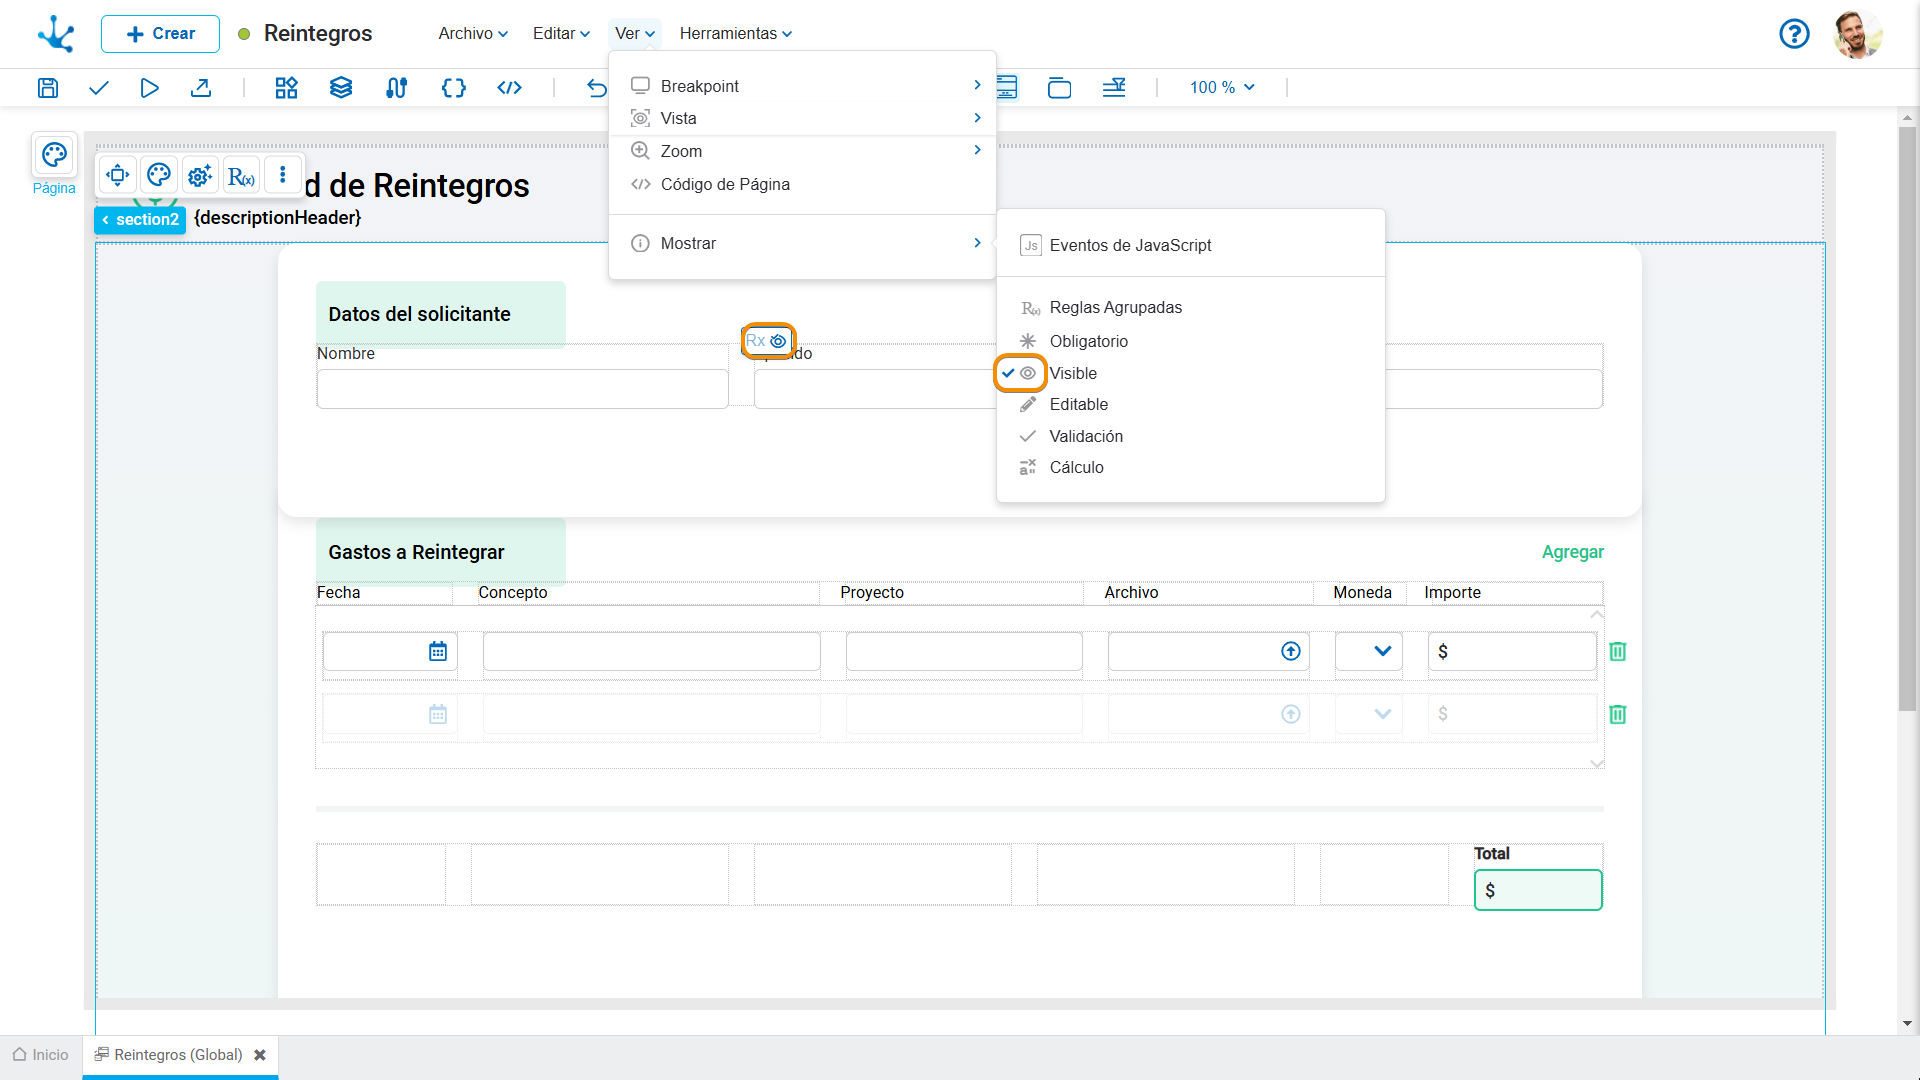Delete the second expense row with trash icon
Viewport: 1920px width, 1080px height.
click(x=1618, y=715)
